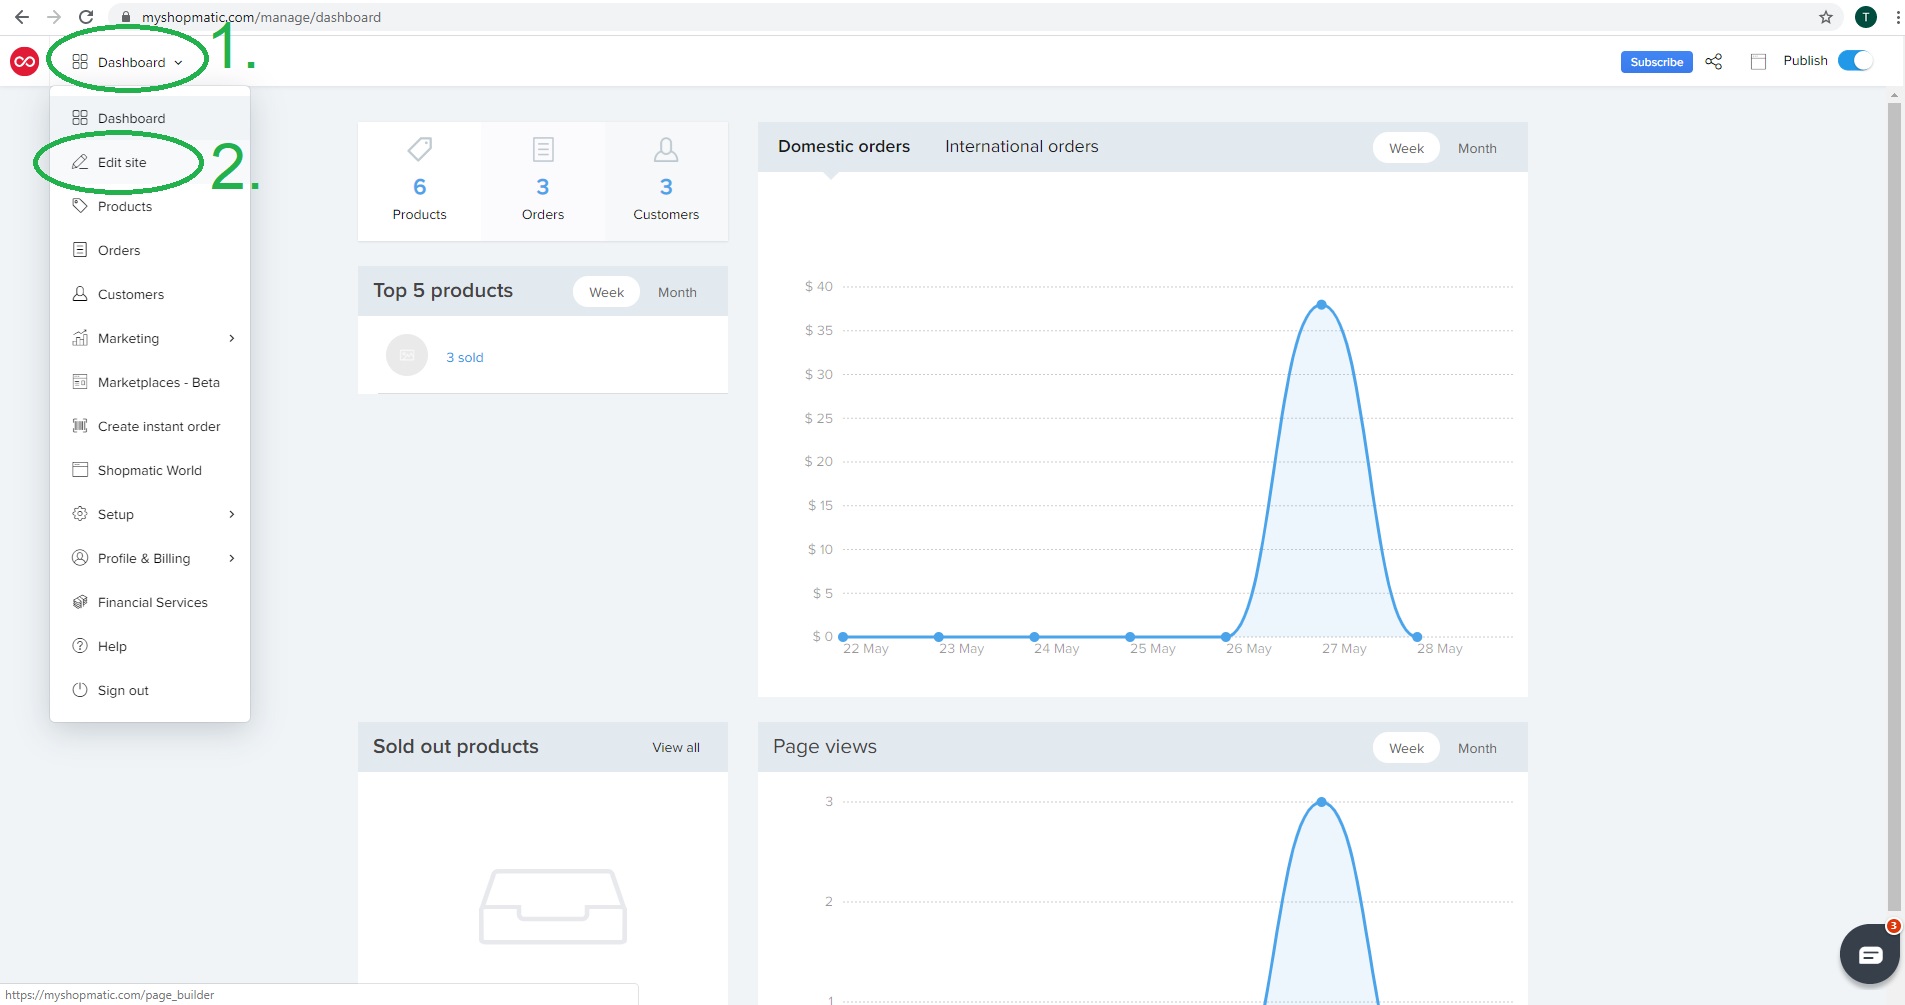Click the 22 May data point on orders chart

tap(843, 636)
